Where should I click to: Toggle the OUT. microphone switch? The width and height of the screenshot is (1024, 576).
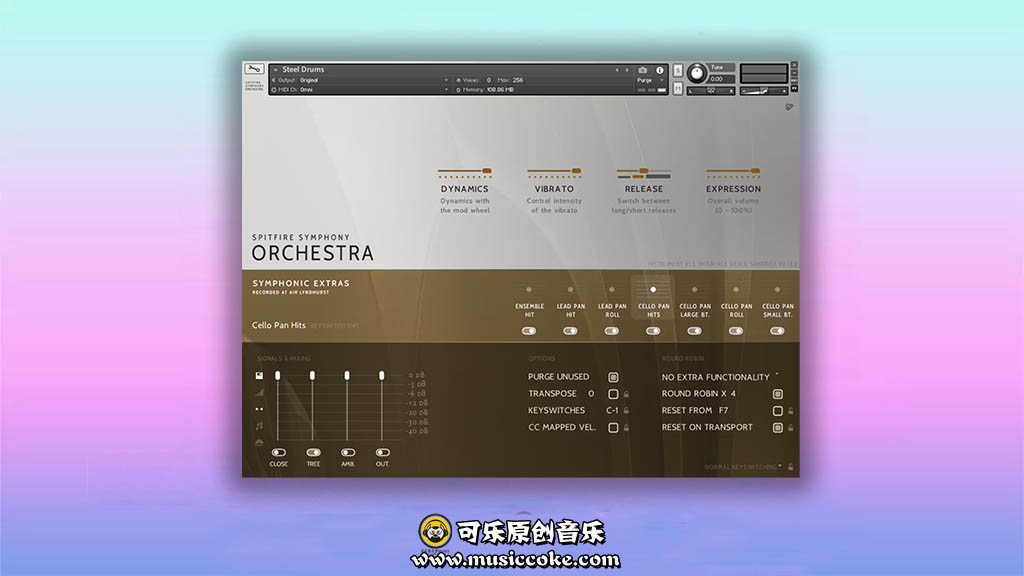383,453
